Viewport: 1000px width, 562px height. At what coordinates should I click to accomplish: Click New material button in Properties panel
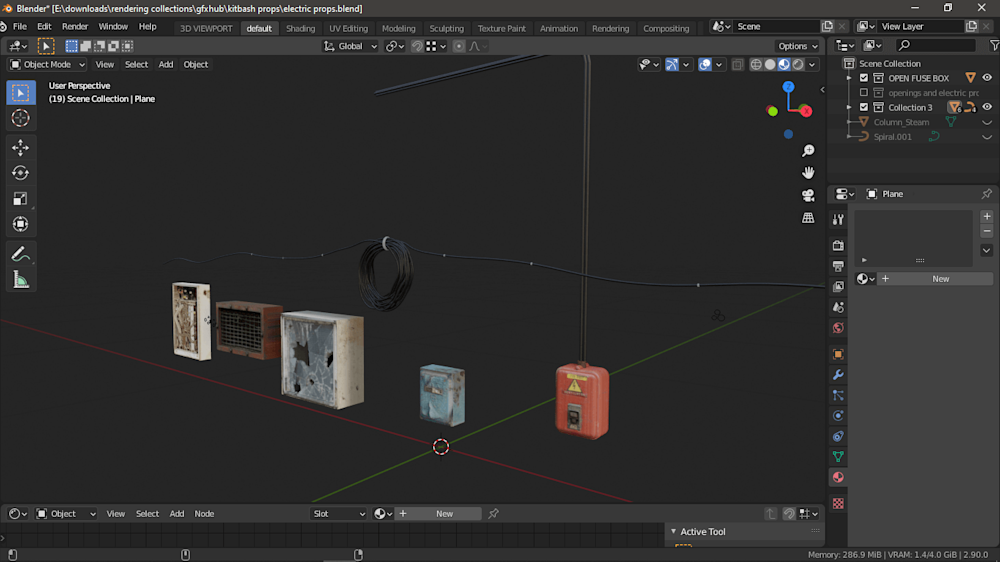pos(940,279)
